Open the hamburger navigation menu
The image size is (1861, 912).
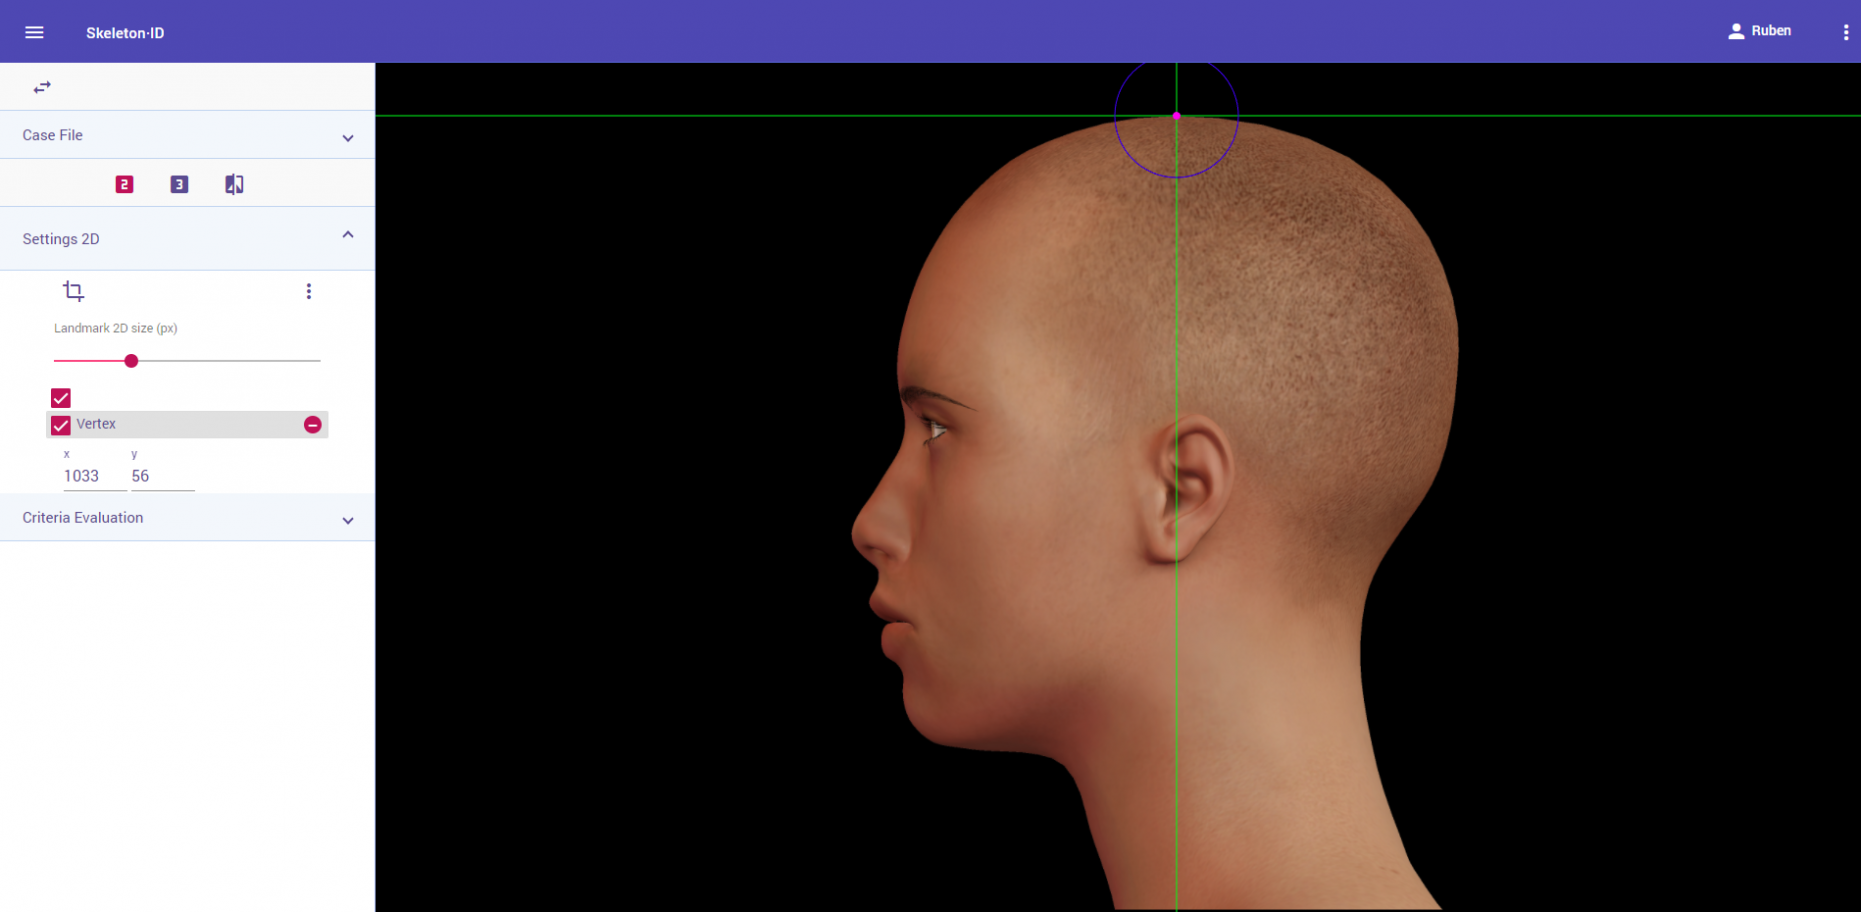coord(34,32)
